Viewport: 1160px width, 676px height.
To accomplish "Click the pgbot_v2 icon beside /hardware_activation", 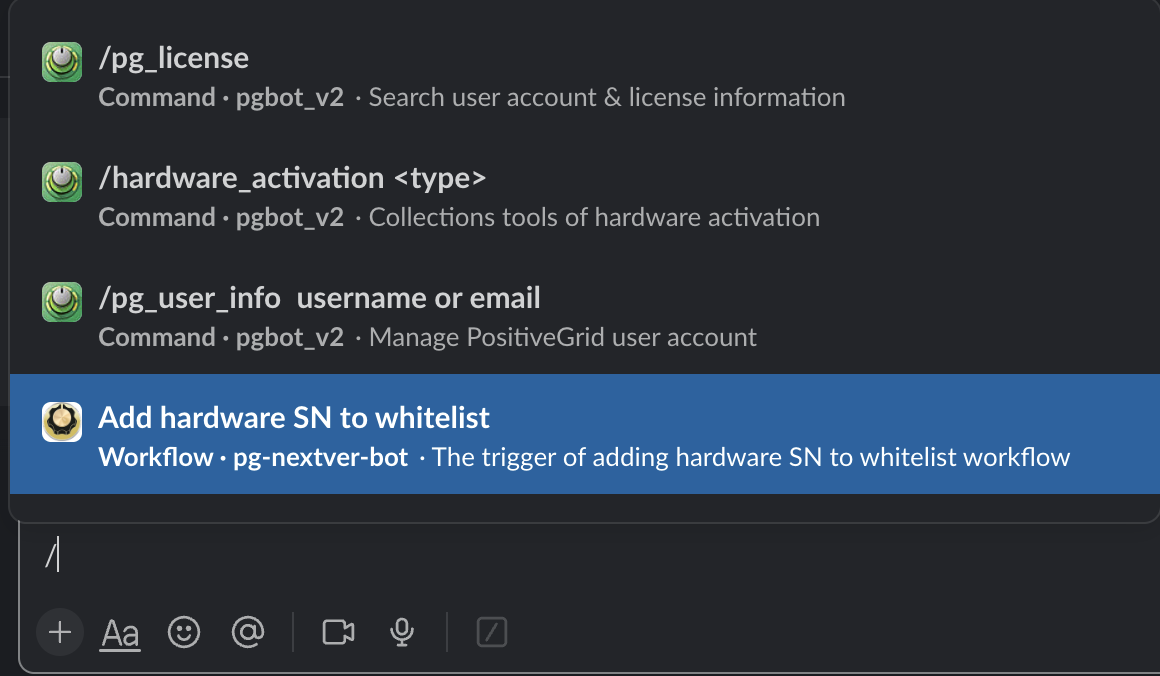I will click(x=62, y=182).
